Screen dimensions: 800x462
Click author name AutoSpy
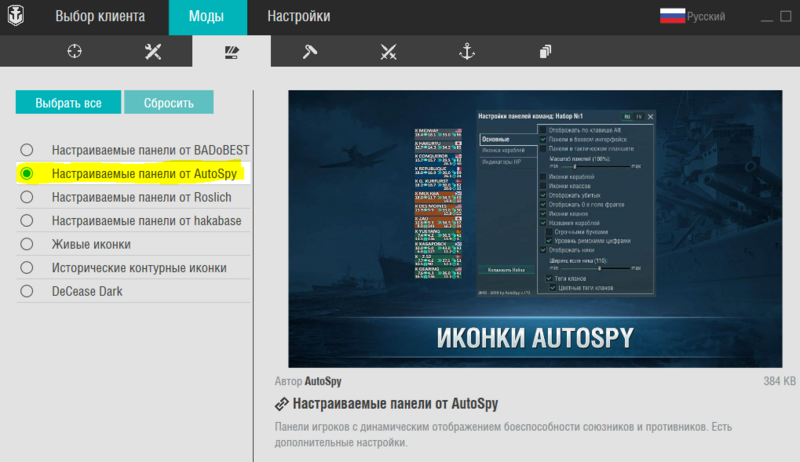323,381
